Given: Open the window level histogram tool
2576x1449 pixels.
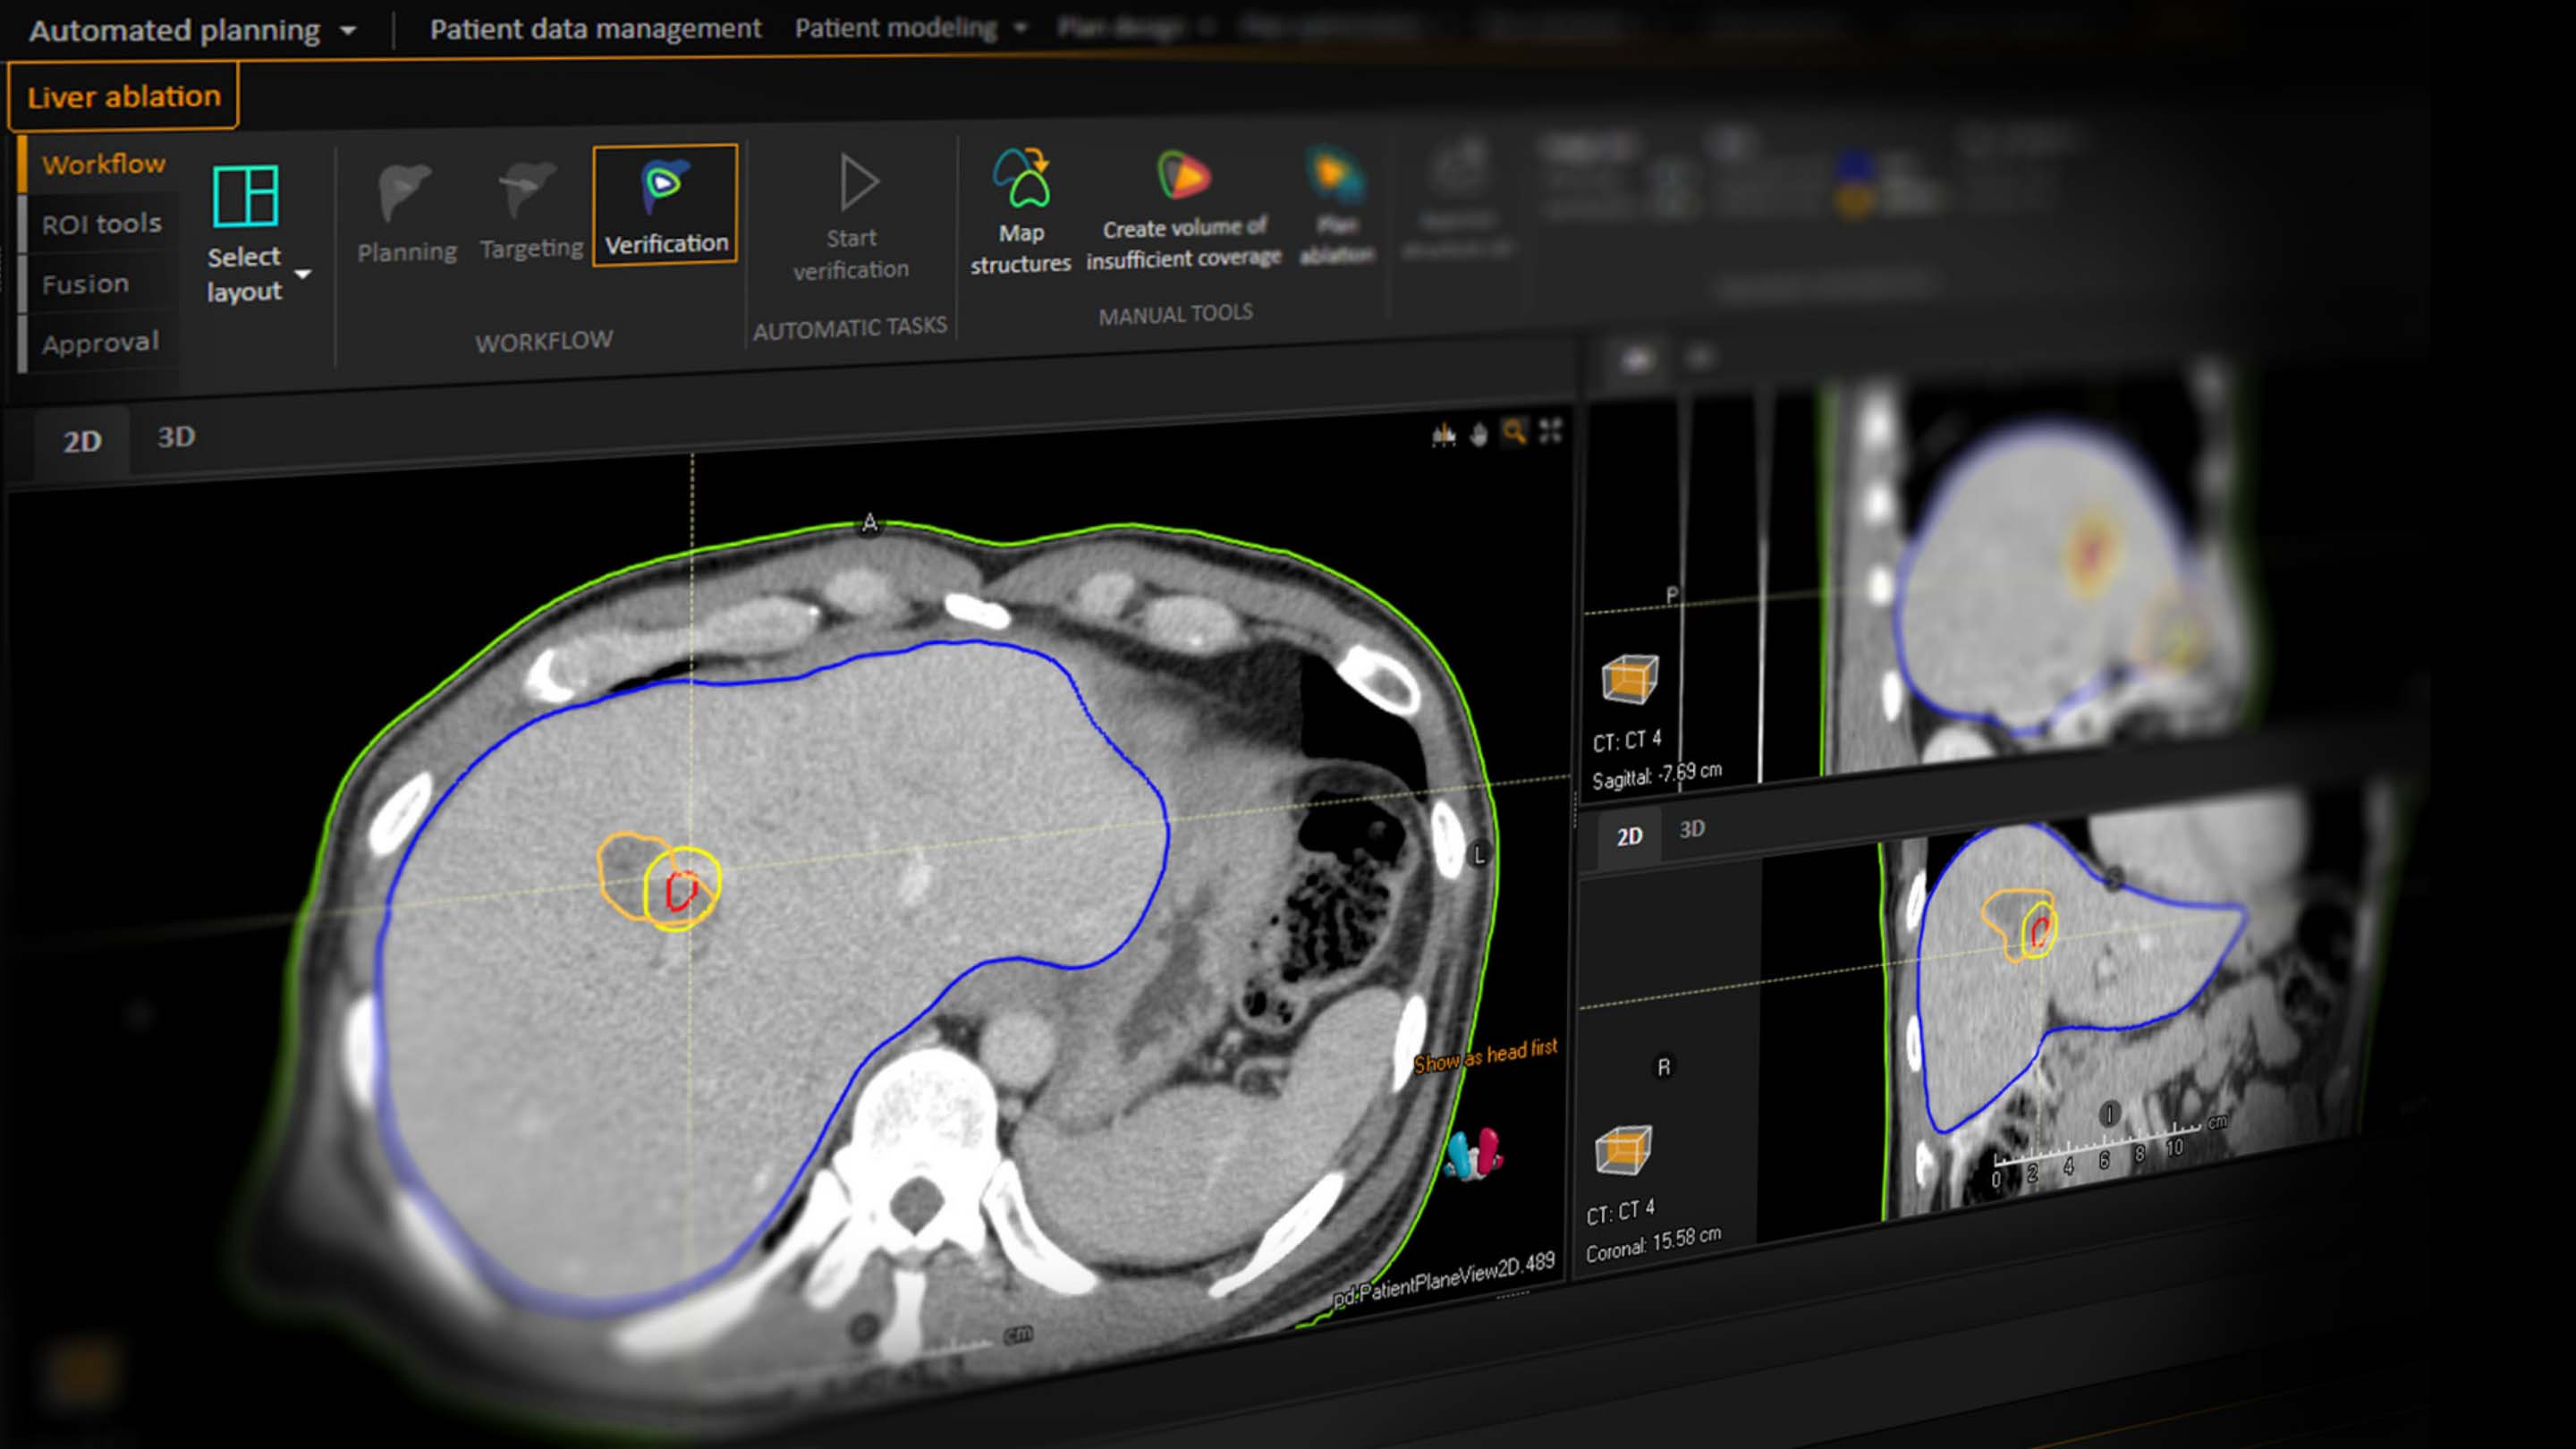Looking at the screenshot, I should [x=1443, y=435].
